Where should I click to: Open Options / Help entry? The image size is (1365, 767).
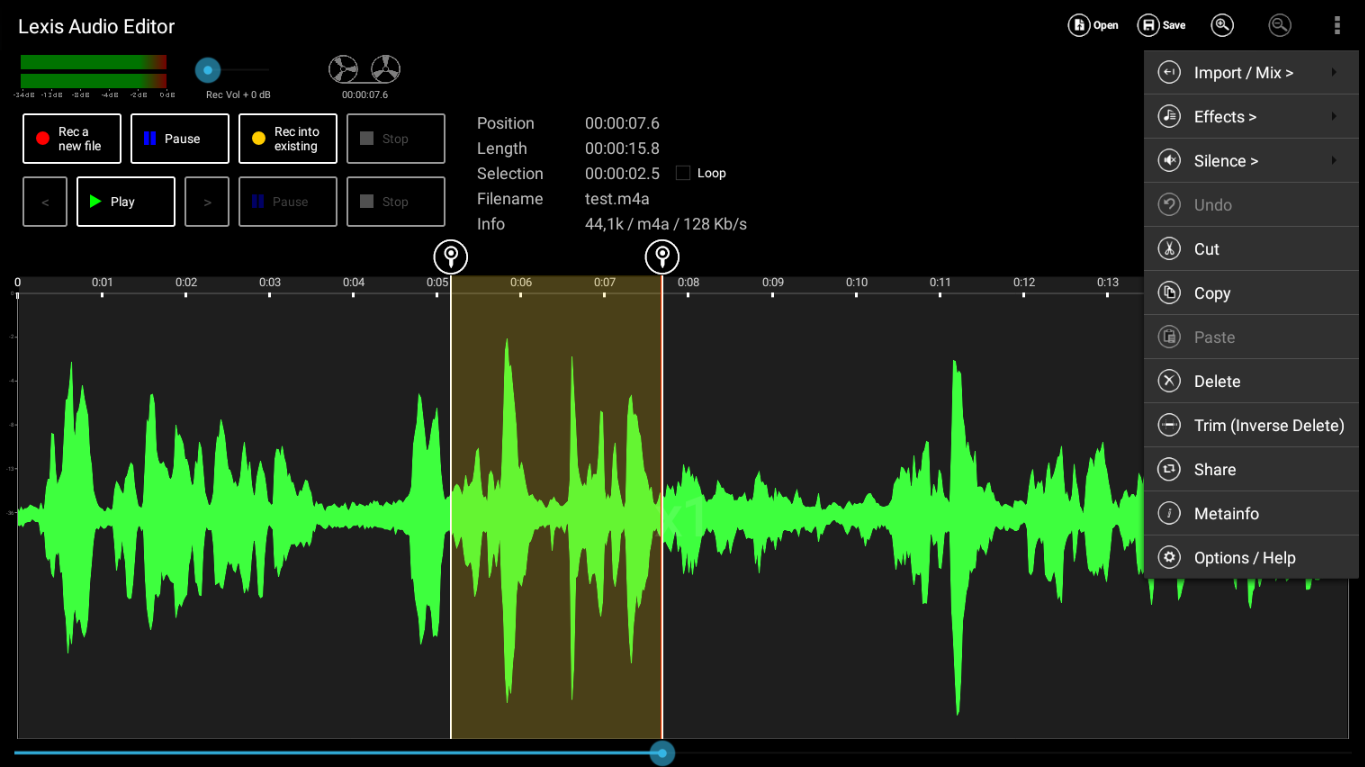pos(1251,557)
